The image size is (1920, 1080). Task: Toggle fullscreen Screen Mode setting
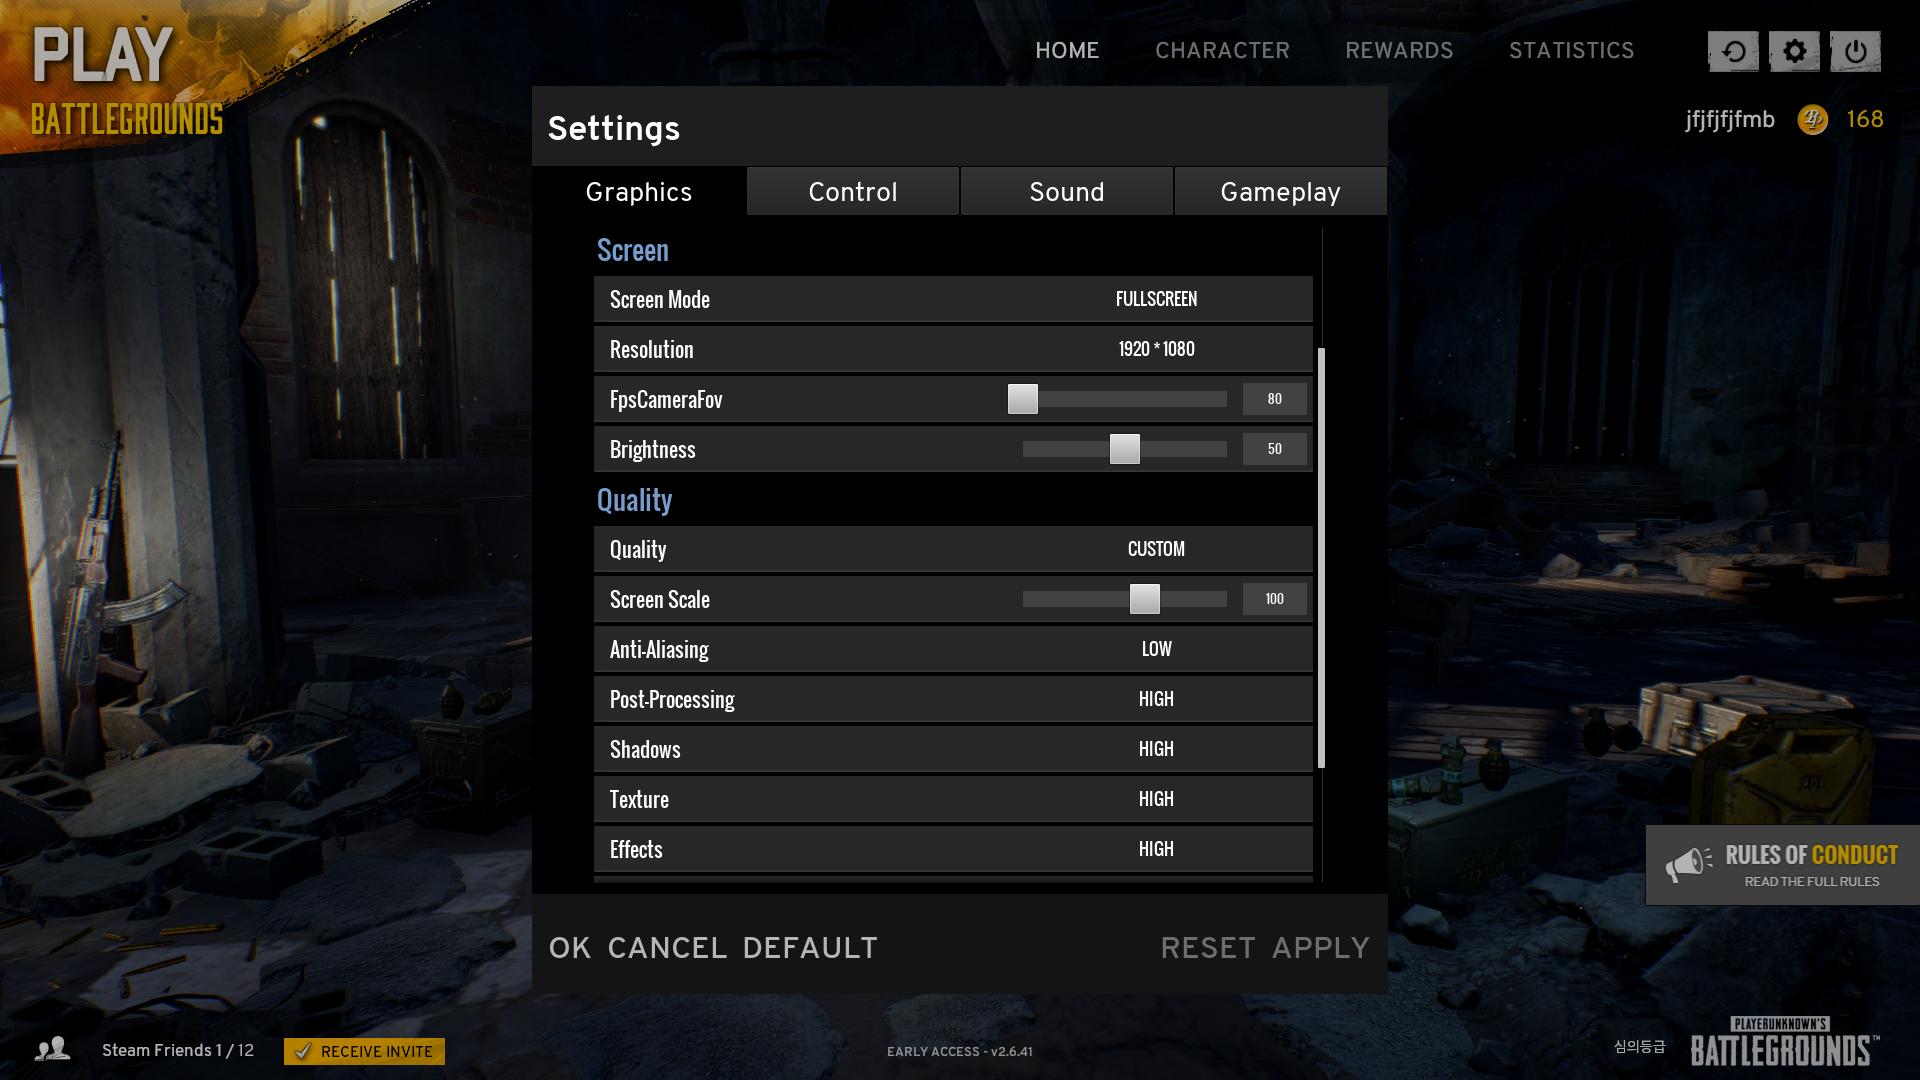pos(1155,299)
